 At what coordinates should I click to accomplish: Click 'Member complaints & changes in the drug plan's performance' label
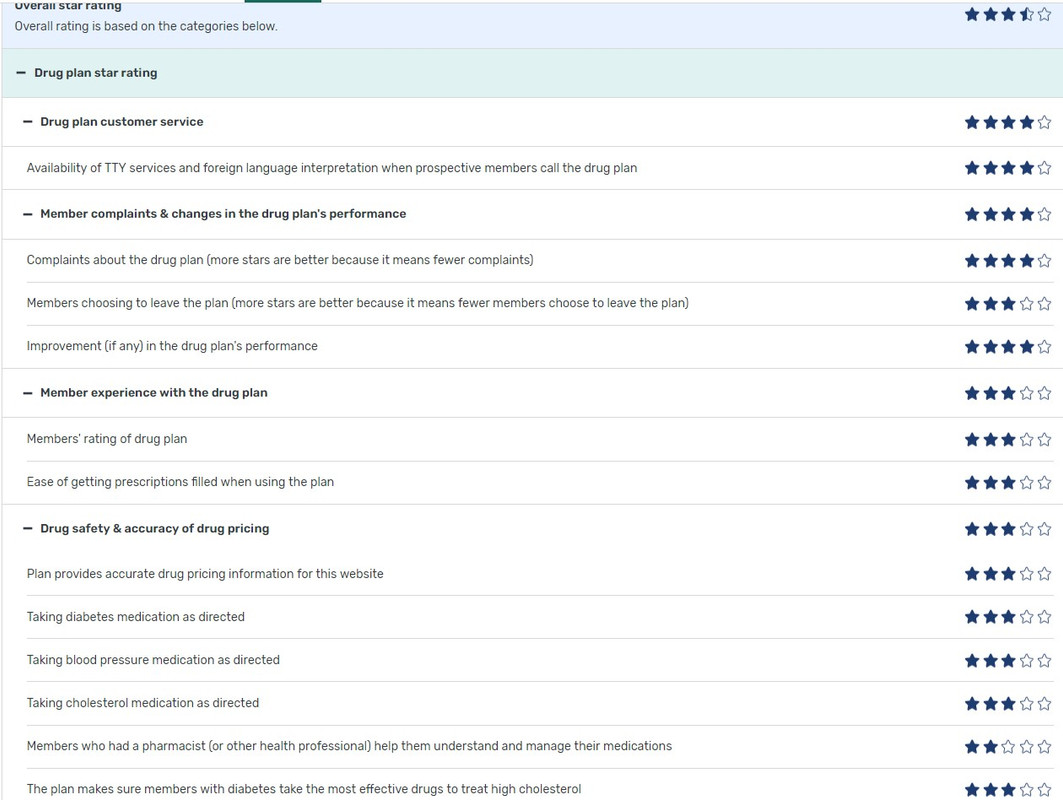coord(223,214)
